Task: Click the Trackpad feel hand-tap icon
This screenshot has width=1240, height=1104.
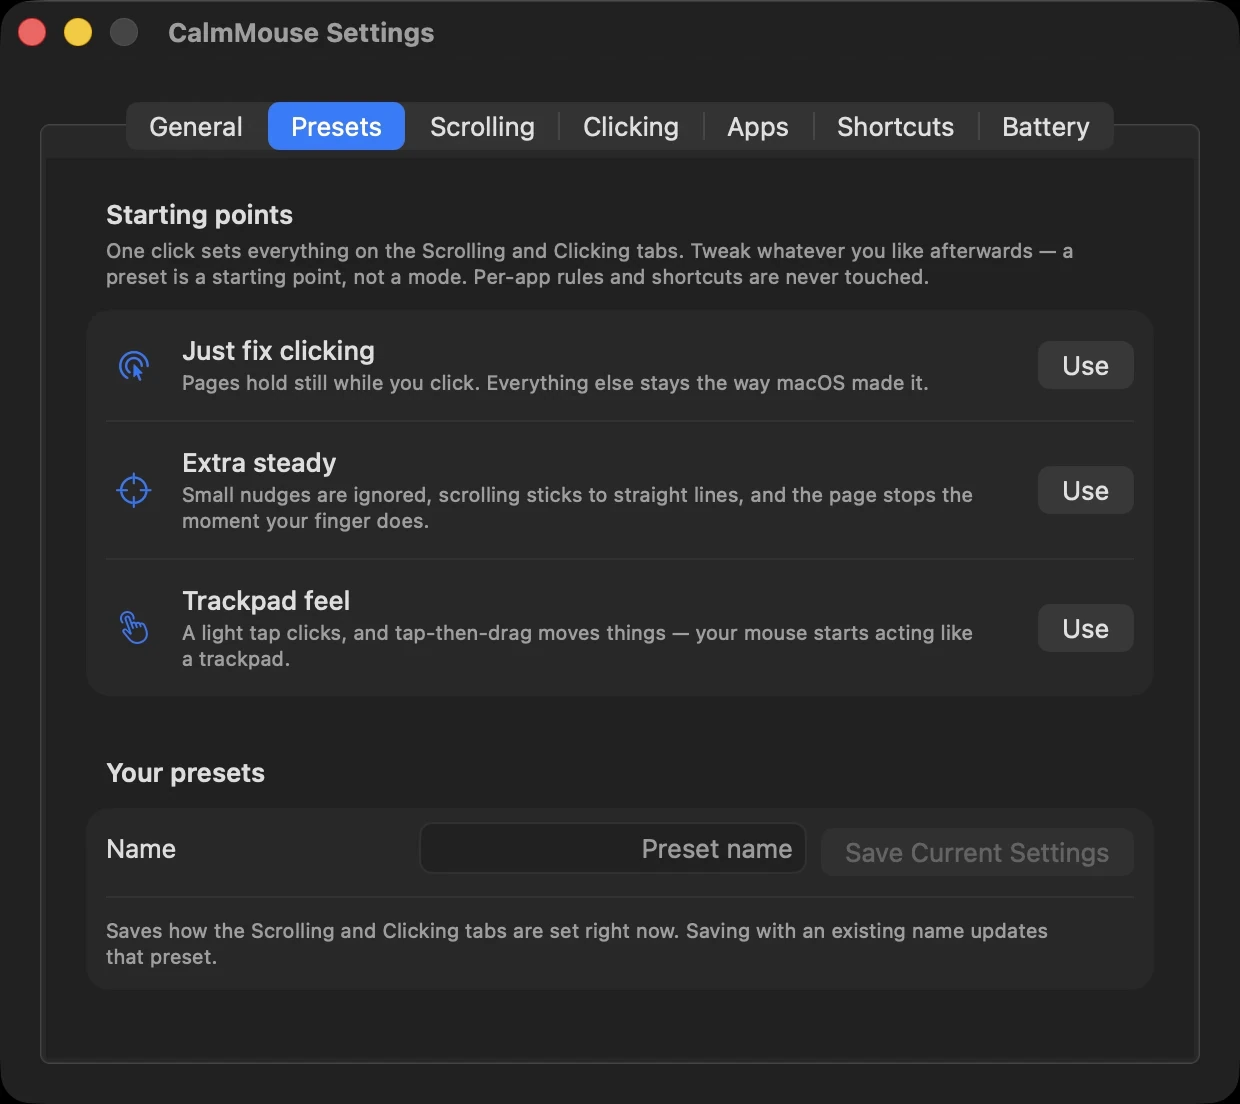Action: (134, 628)
